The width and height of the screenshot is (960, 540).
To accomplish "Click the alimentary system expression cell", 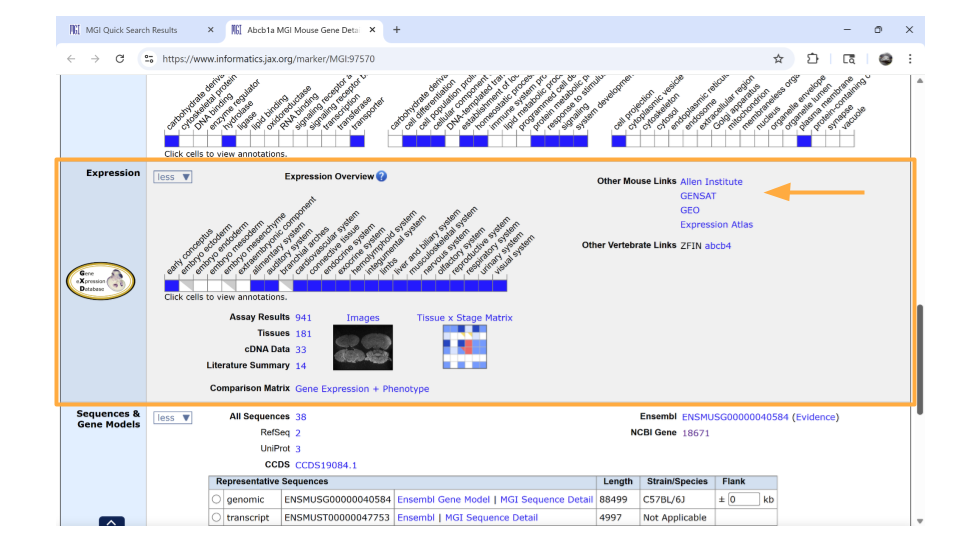I will (x=257, y=285).
